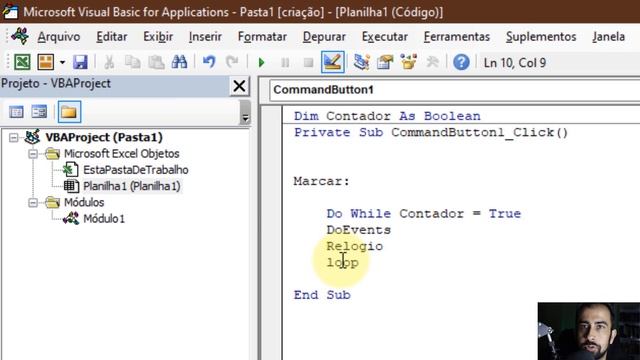Click the webcam video thumbnail
This screenshot has width=640, height=360.
[589, 331]
